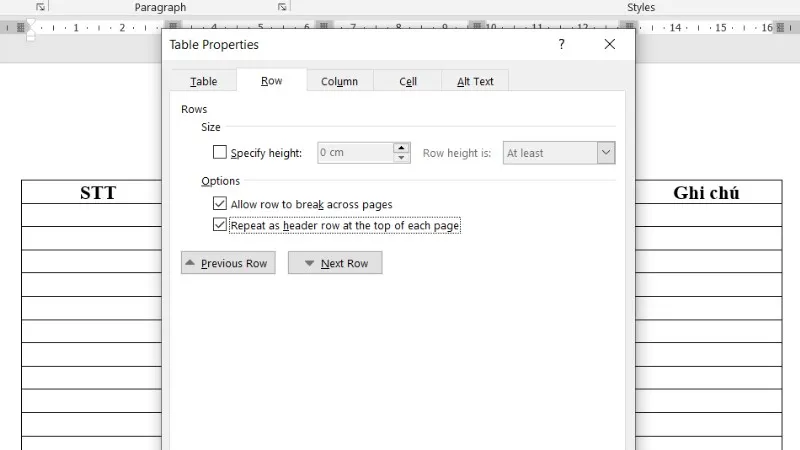The image size is (800, 450).
Task: Increase height with the up spinner arrow
Action: pyautogui.click(x=401, y=148)
